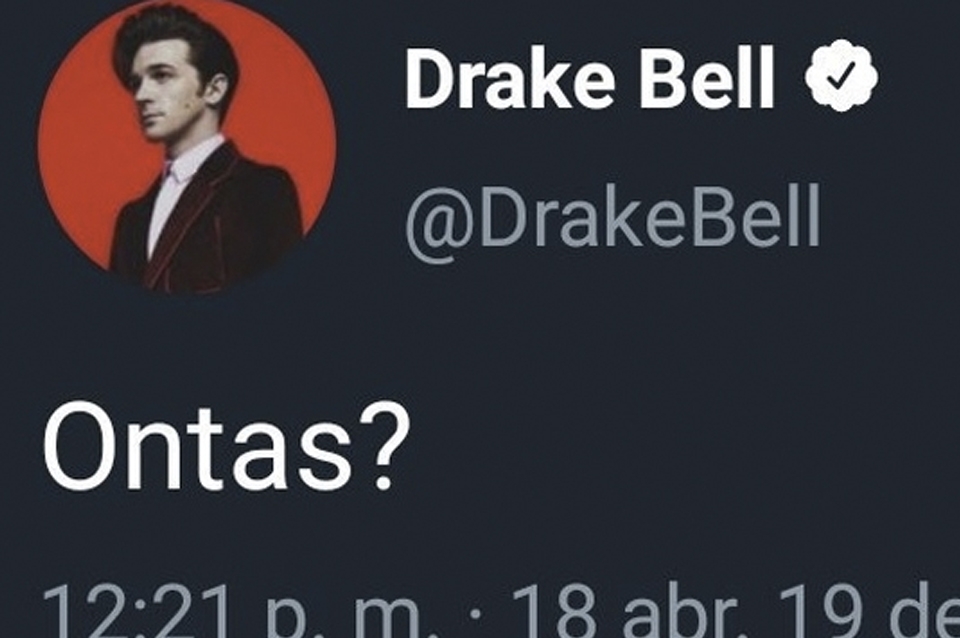Click the @ symbol of the handle
This screenshot has height=638, width=960.
pyautogui.click(x=441, y=223)
